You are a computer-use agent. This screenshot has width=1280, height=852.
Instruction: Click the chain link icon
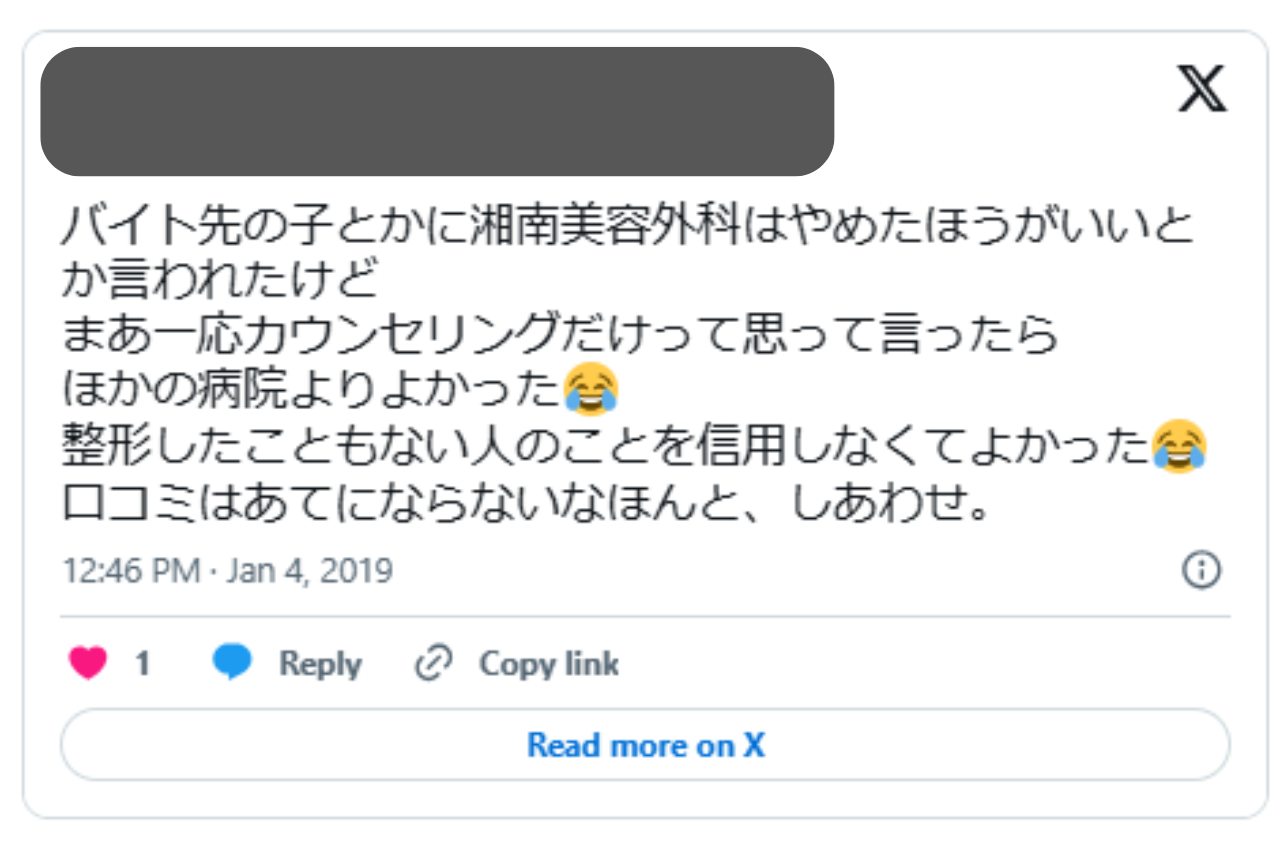coord(434,663)
